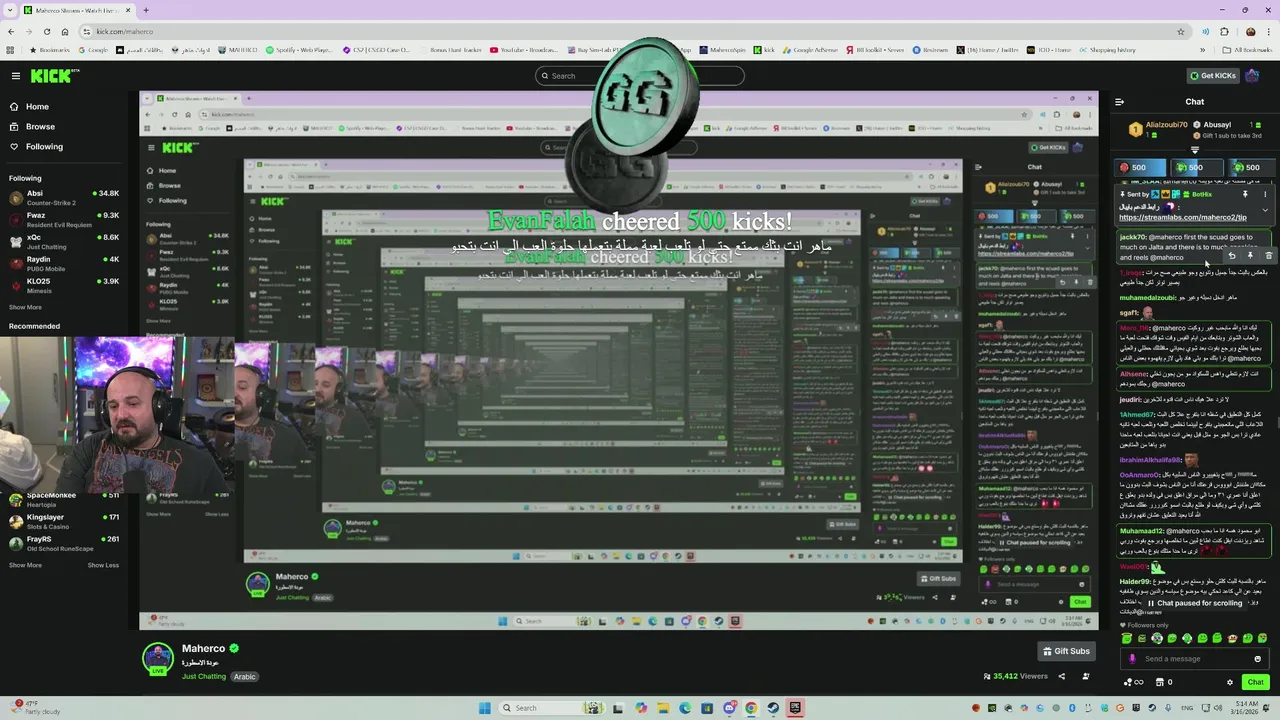Expand Following list with Show More
This screenshot has height=720, width=1280.
pyautogui.click(x=26, y=307)
